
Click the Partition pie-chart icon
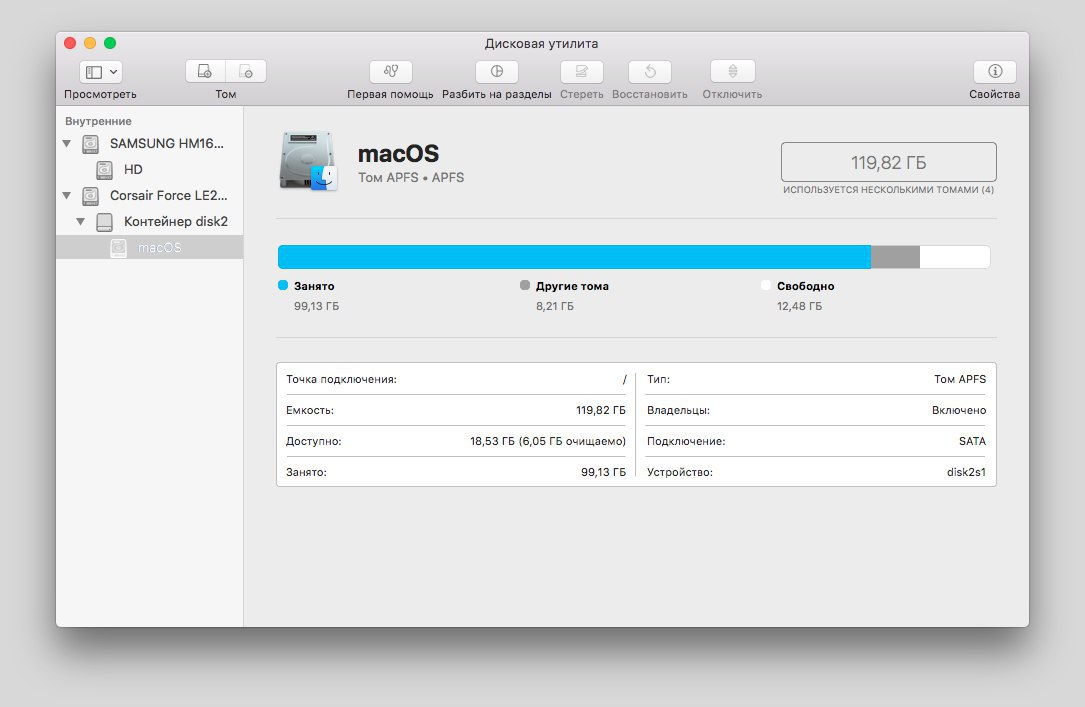point(497,71)
